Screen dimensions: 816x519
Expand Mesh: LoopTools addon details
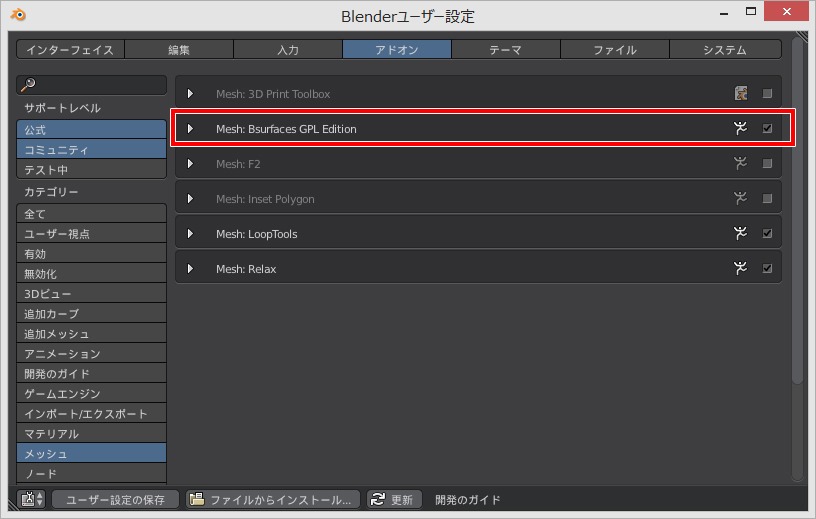click(190, 233)
